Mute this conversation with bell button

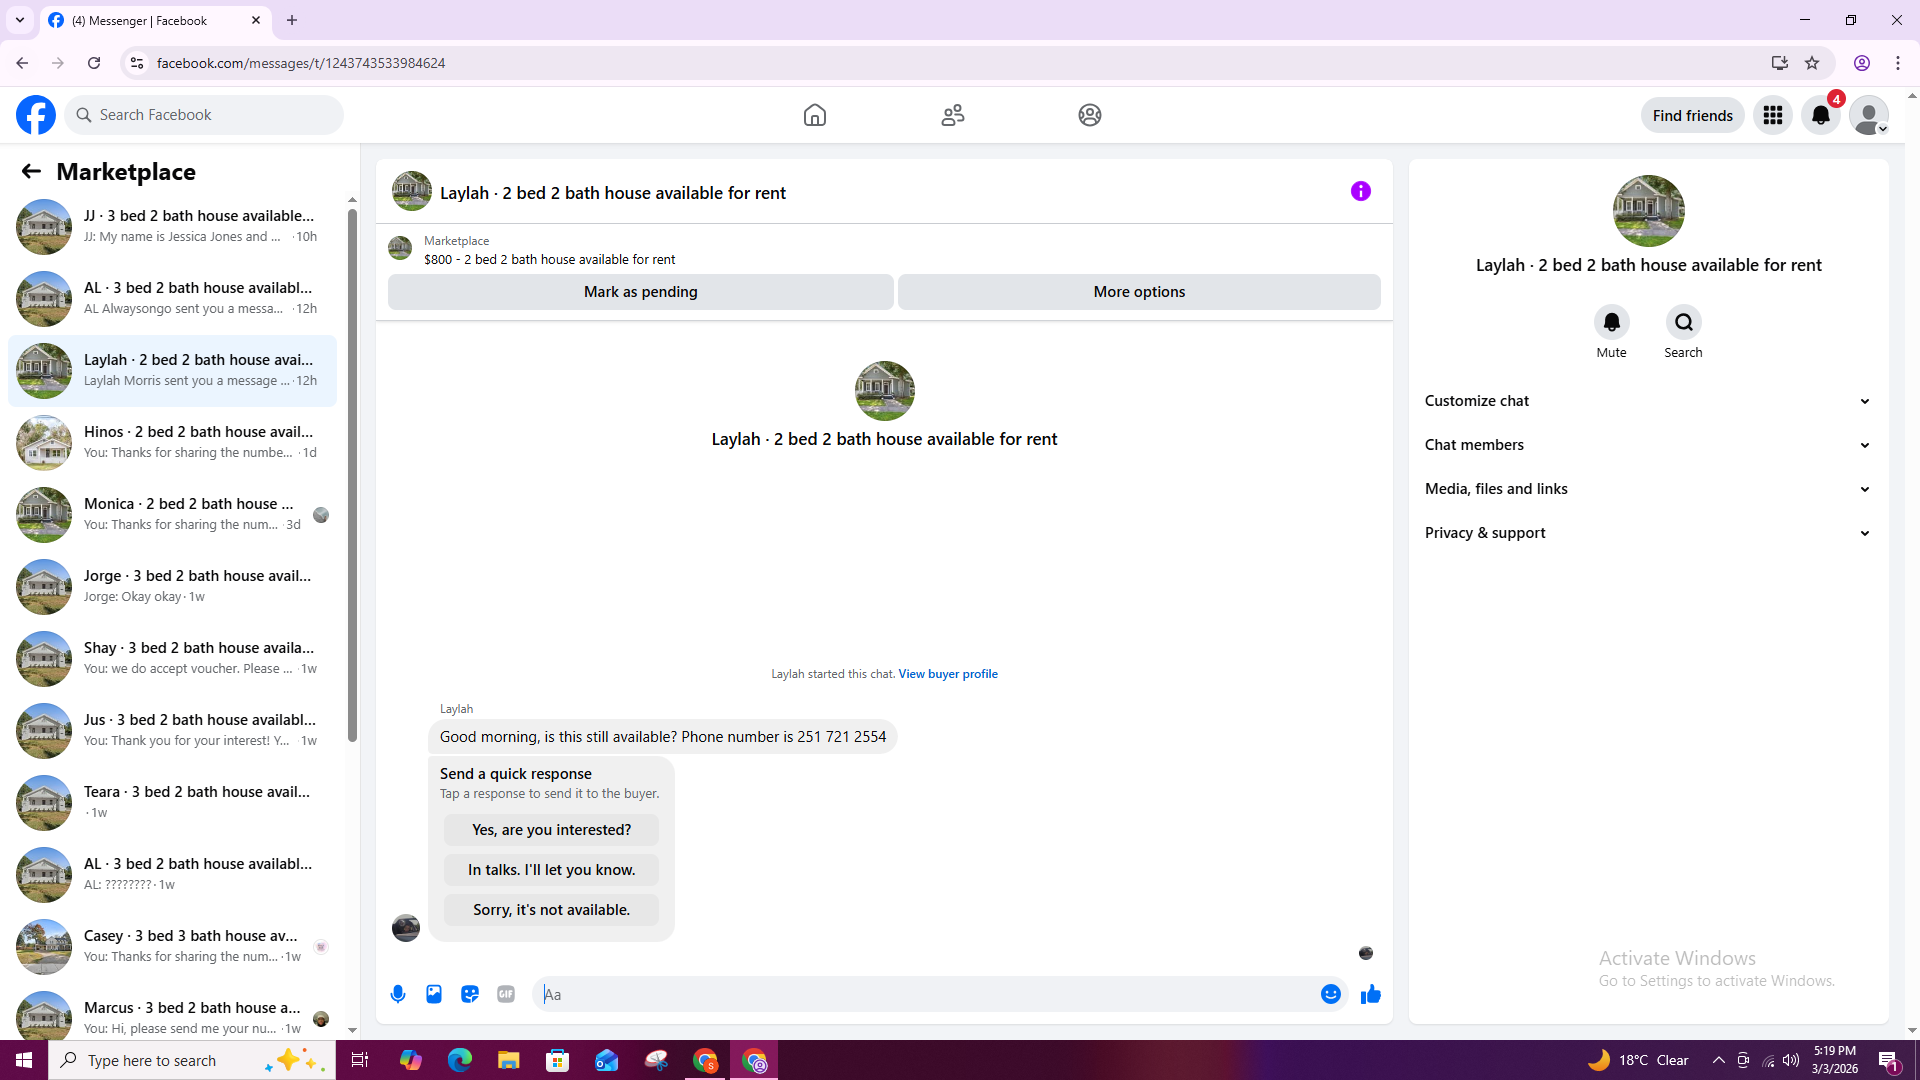[x=1611, y=322]
